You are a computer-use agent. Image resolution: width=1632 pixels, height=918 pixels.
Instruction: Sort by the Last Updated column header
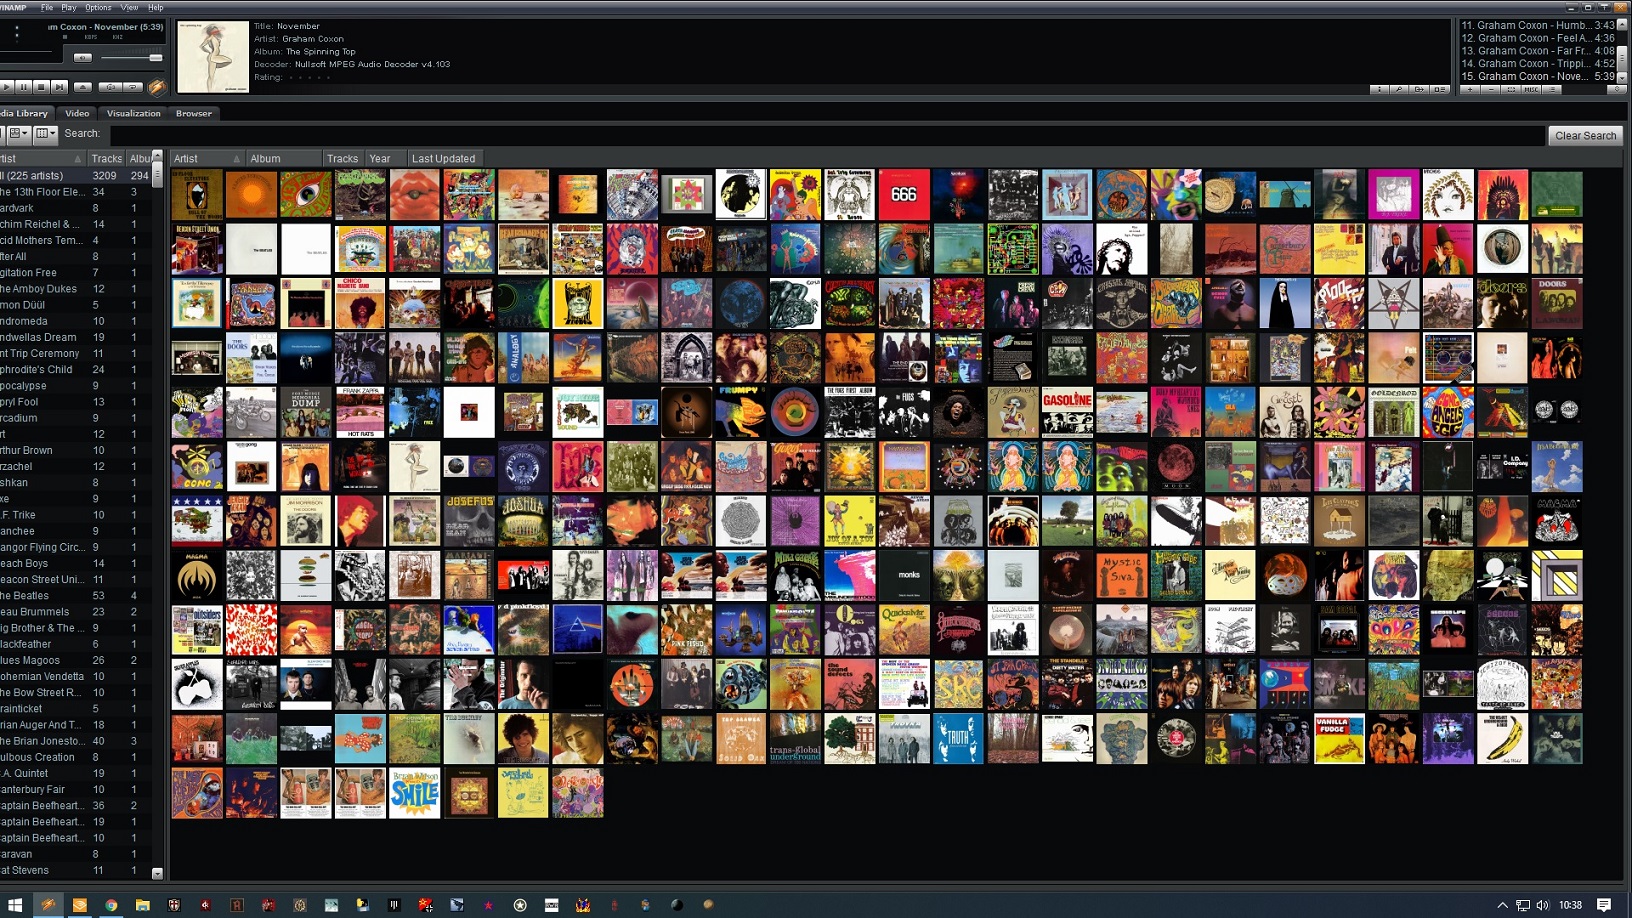click(x=445, y=158)
